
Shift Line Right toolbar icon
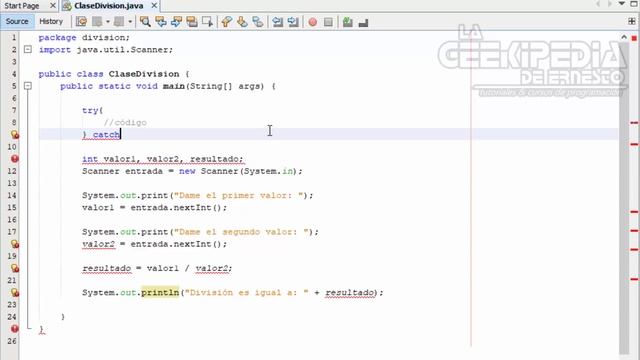pyautogui.click(x=293, y=22)
